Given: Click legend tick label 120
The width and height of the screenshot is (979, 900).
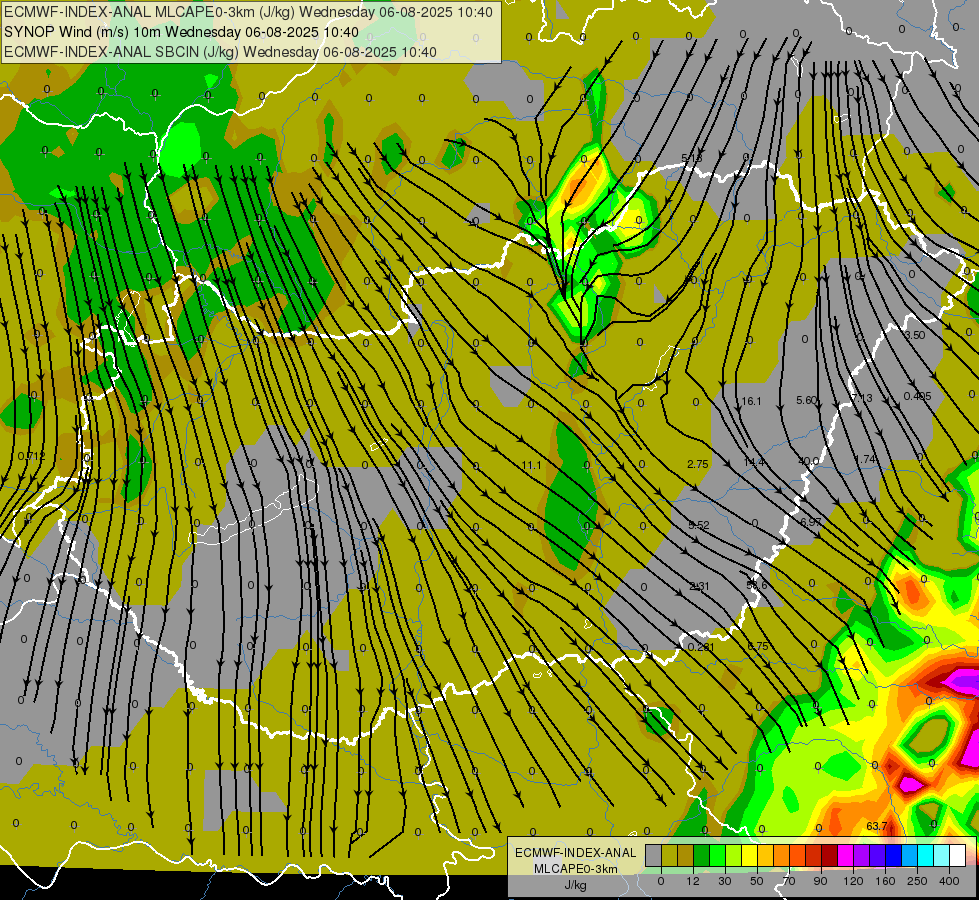Looking at the screenshot, I should coord(853,881).
